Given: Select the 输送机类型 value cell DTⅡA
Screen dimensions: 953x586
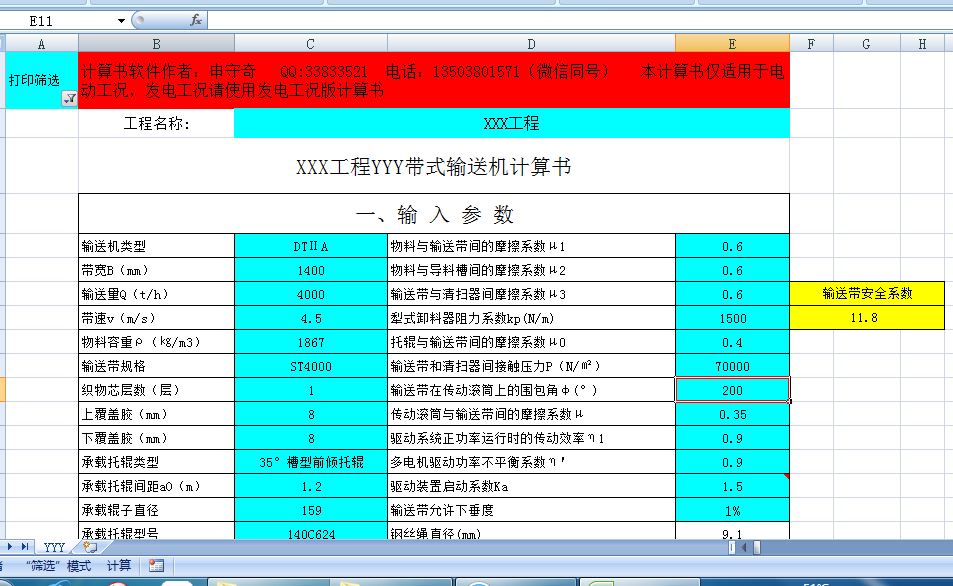Looking at the screenshot, I should pyautogui.click(x=310, y=246).
